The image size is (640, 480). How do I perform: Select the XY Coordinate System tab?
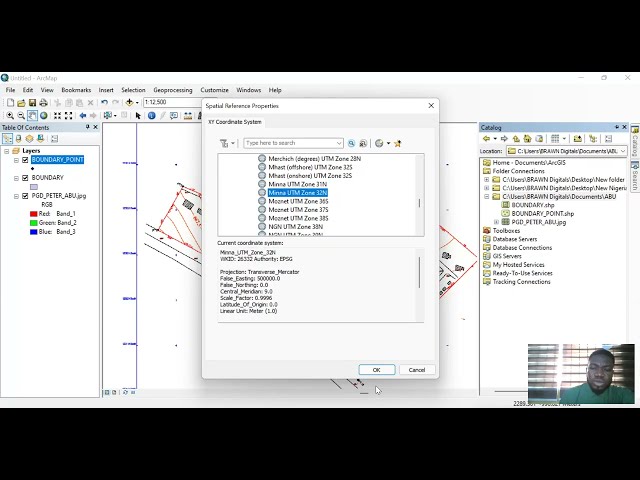[235, 122]
